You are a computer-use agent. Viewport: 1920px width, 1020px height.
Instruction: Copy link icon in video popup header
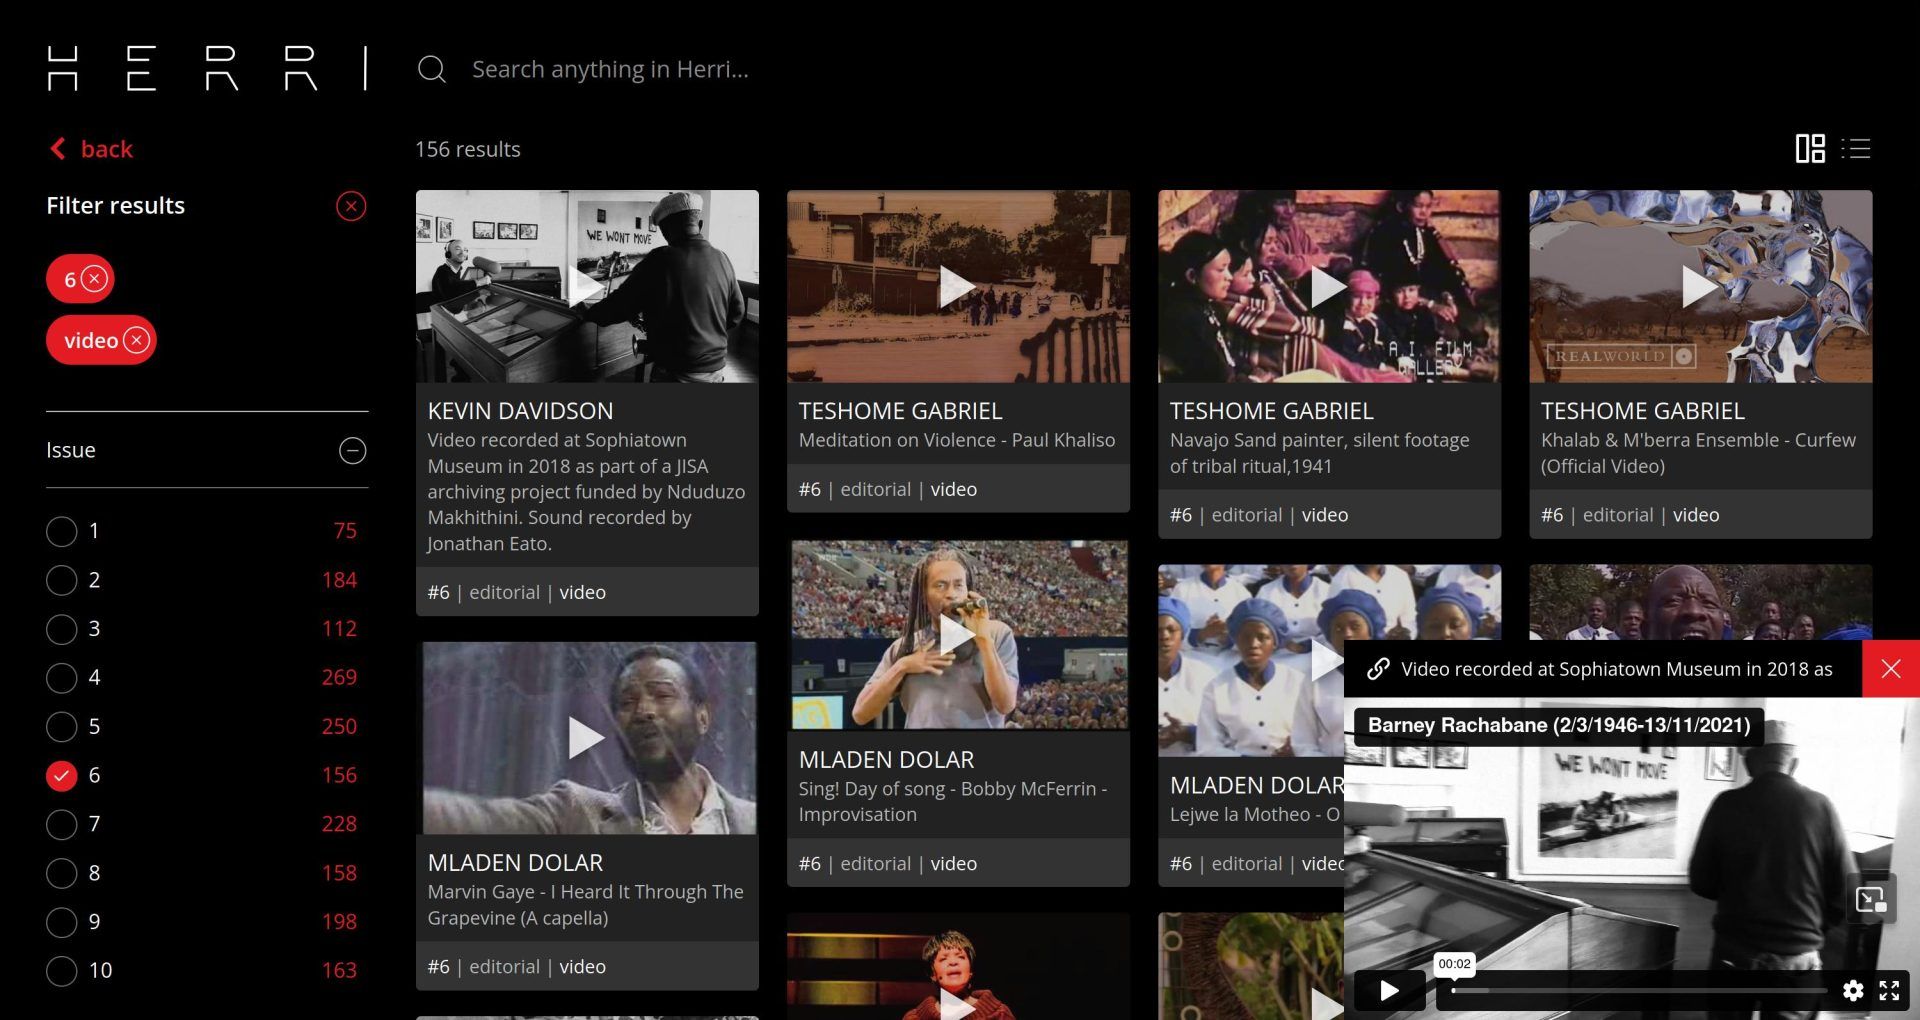pyautogui.click(x=1378, y=669)
